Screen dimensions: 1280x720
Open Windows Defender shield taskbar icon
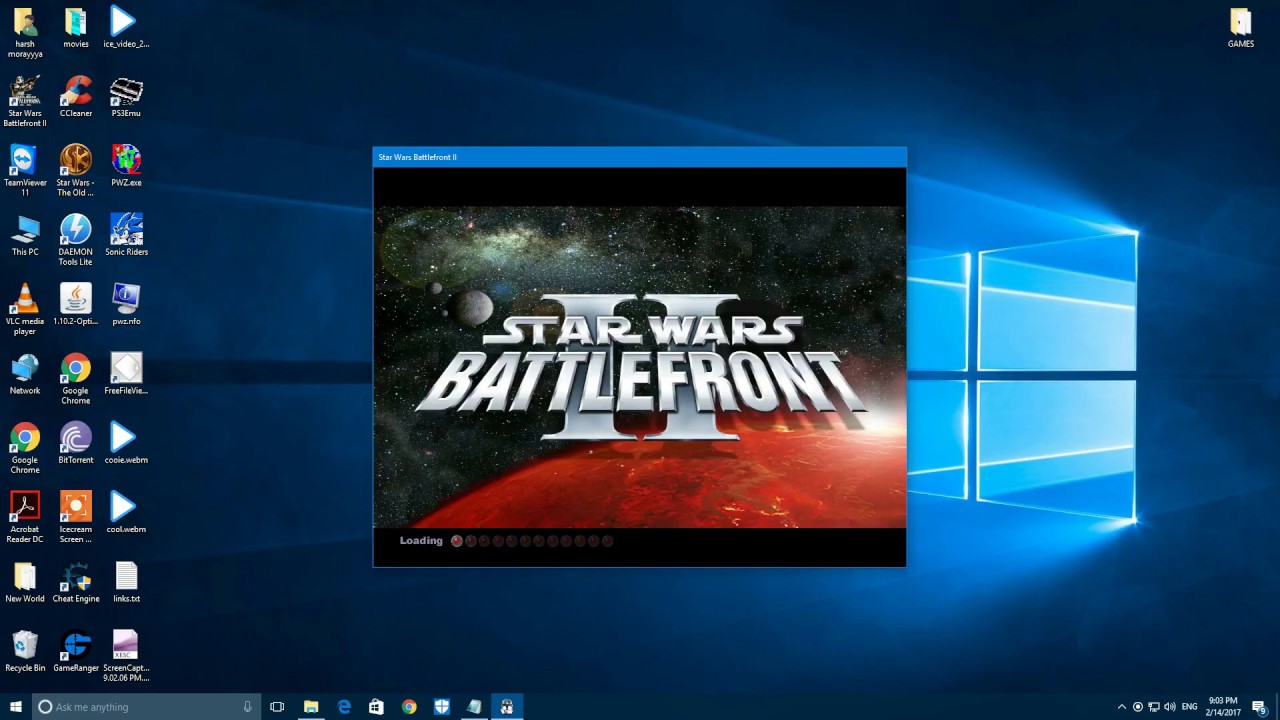(x=442, y=707)
